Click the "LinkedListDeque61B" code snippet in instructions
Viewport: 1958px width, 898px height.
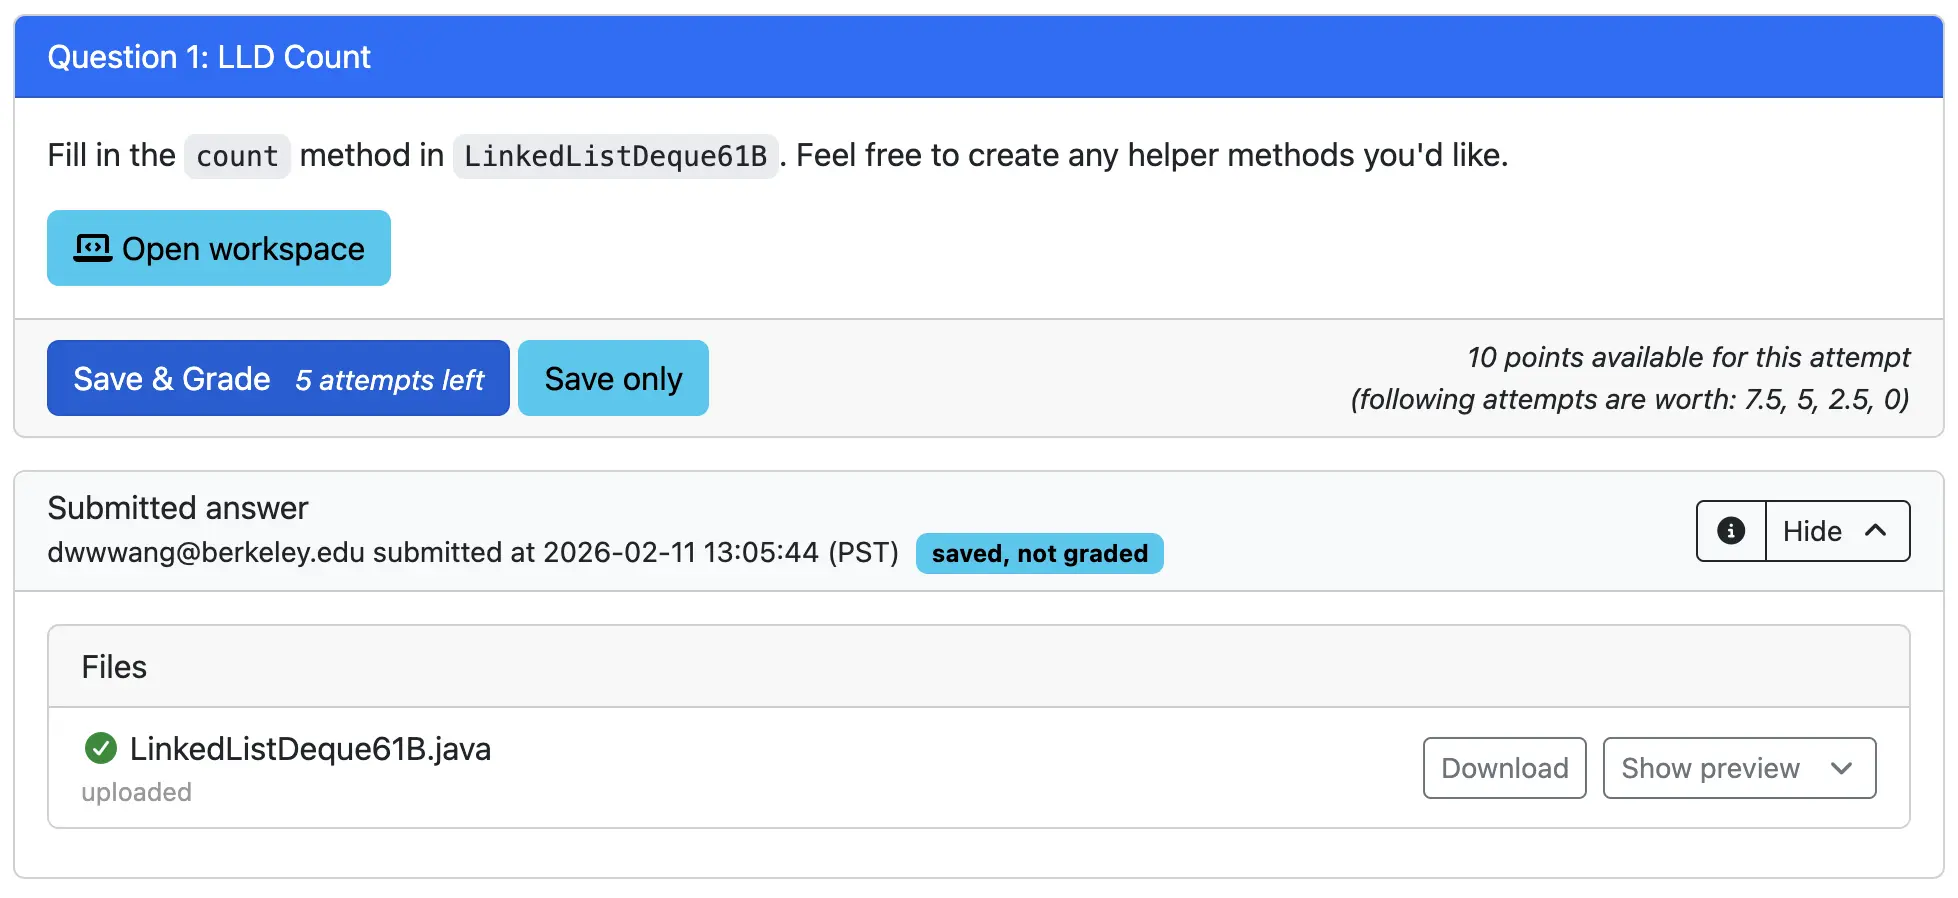(x=615, y=156)
